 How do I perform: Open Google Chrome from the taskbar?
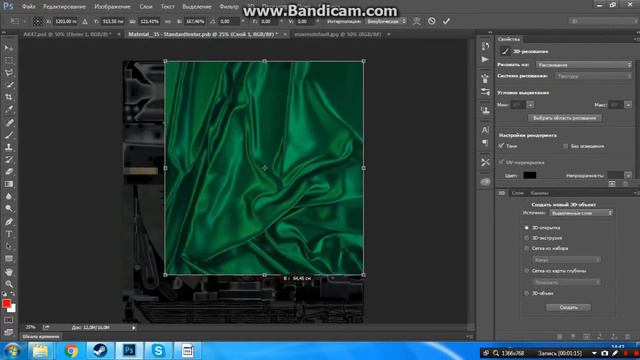(x=71, y=351)
